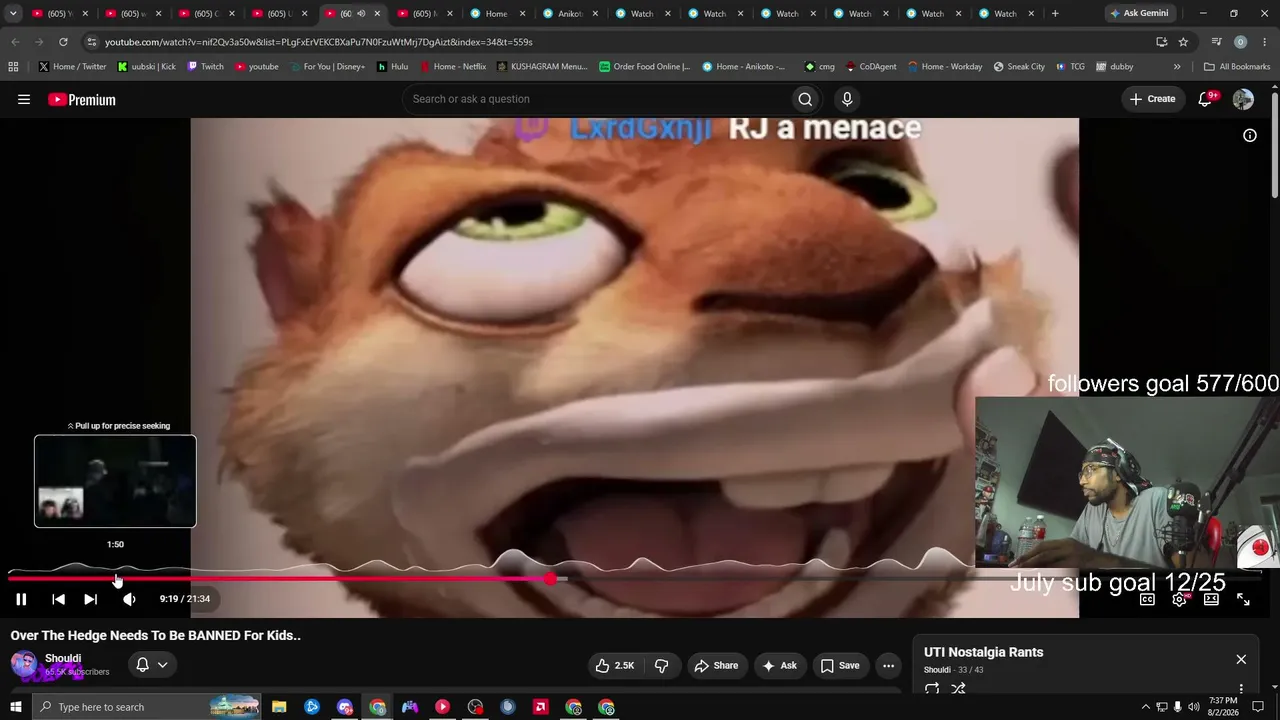Open File Explorer from taskbar
The height and width of the screenshot is (720, 1280).
tap(279, 707)
